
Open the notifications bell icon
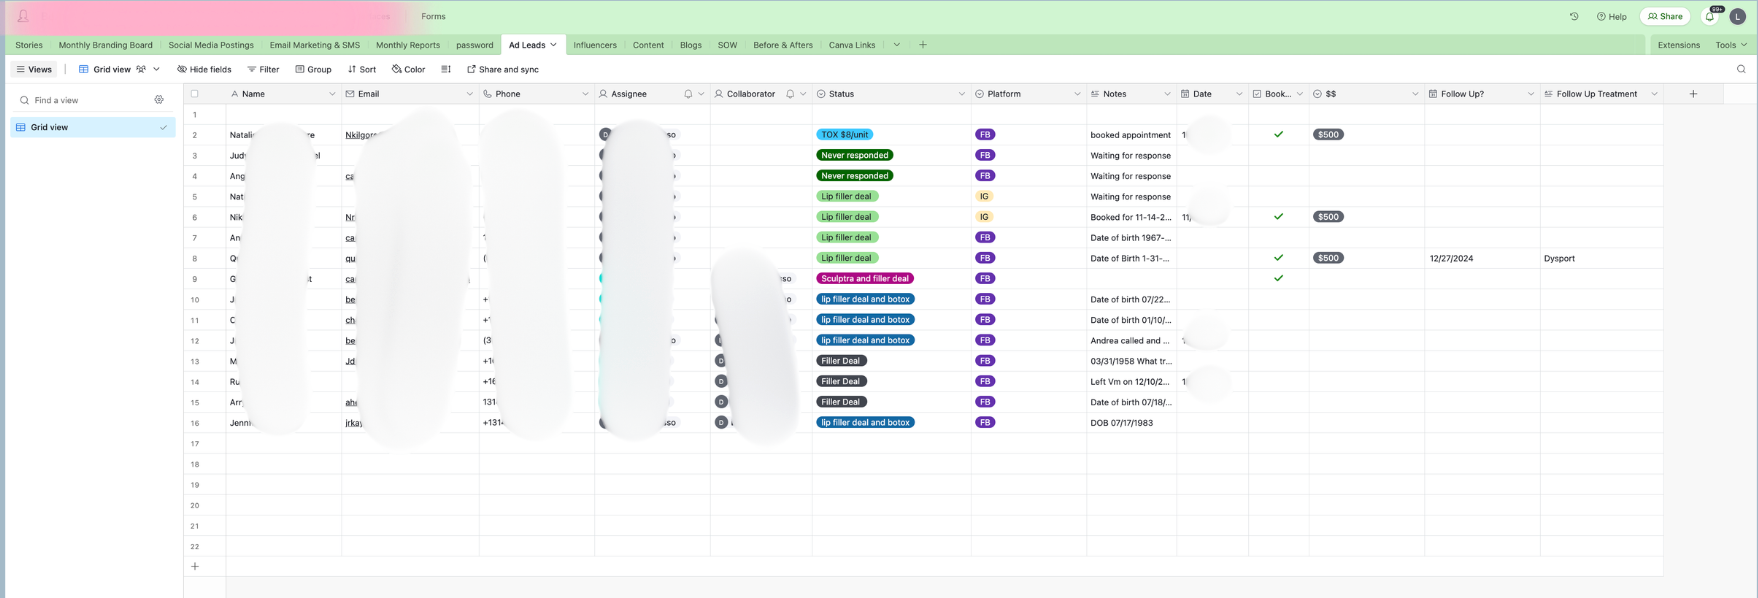(1710, 17)
